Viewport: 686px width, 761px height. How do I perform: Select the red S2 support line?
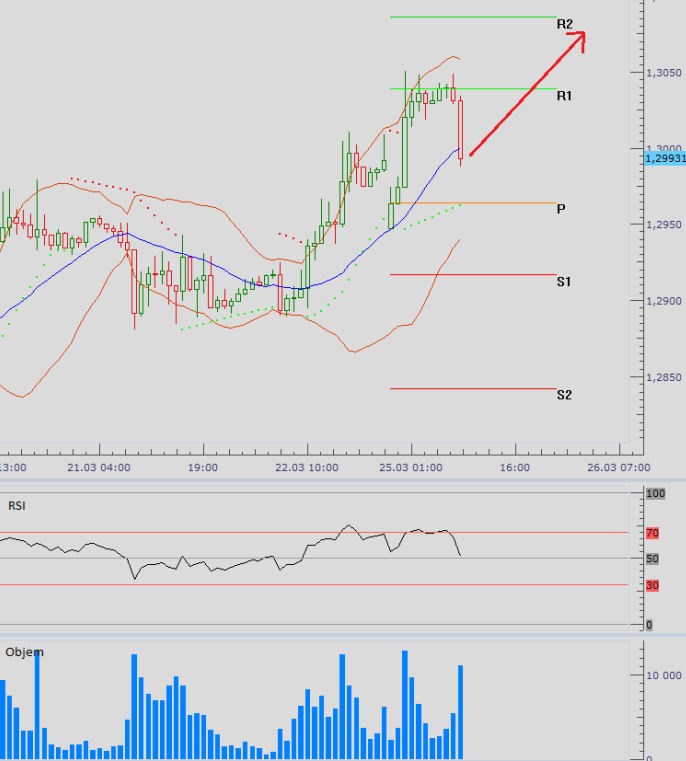(x=473, y=388)
